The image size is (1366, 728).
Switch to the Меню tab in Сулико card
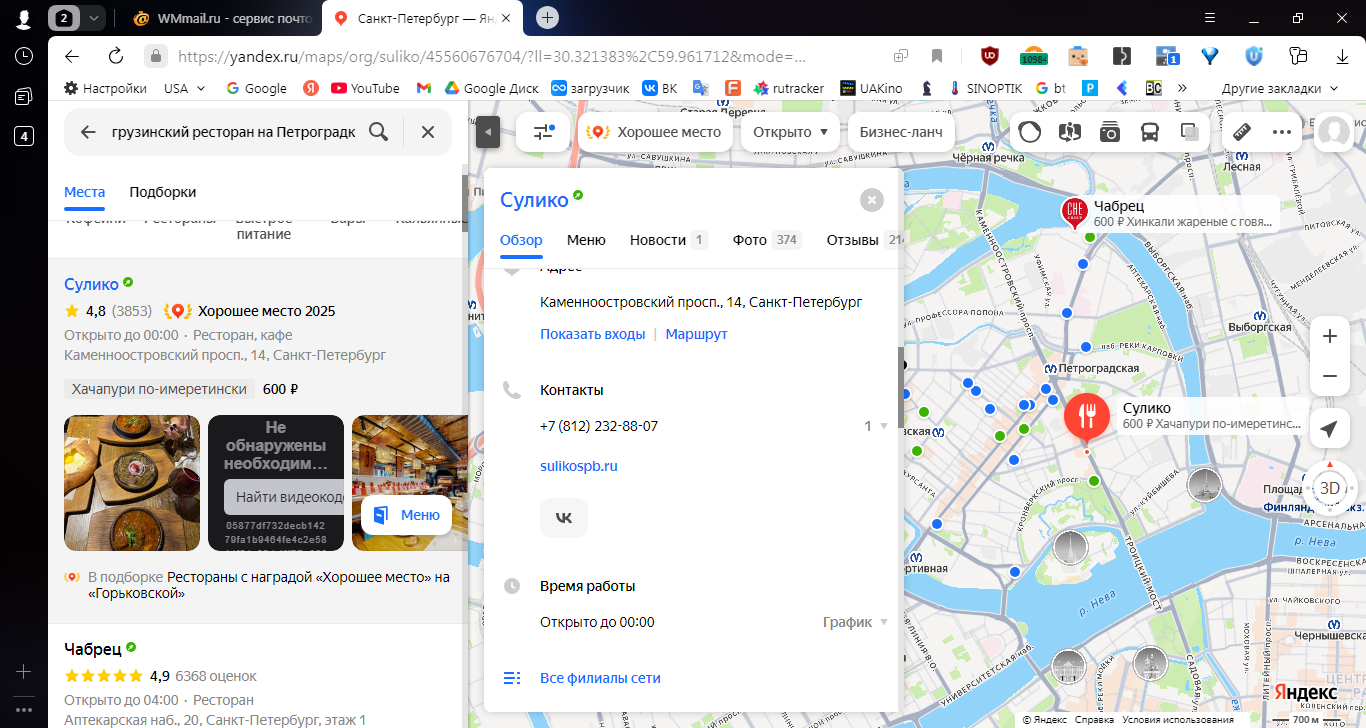(x=586, y=240)
